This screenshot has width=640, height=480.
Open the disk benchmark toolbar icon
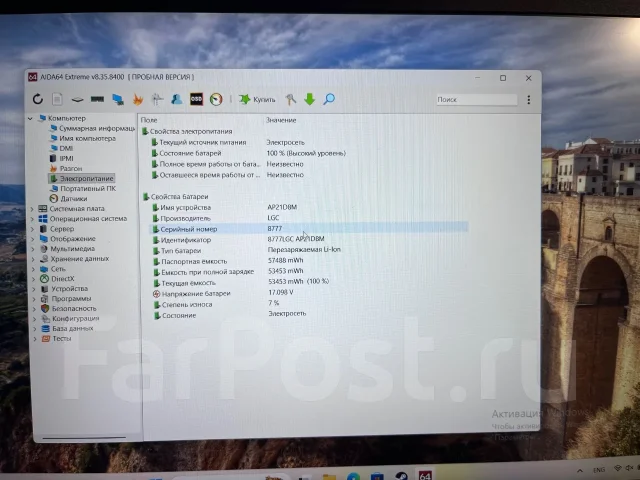point(77,99)
